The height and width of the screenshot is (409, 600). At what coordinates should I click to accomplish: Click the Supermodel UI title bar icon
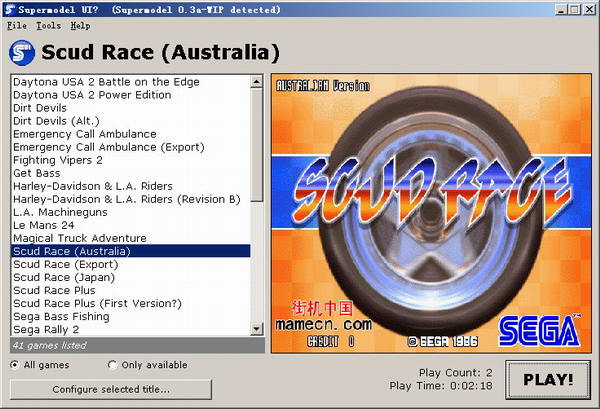coord(10,9)
